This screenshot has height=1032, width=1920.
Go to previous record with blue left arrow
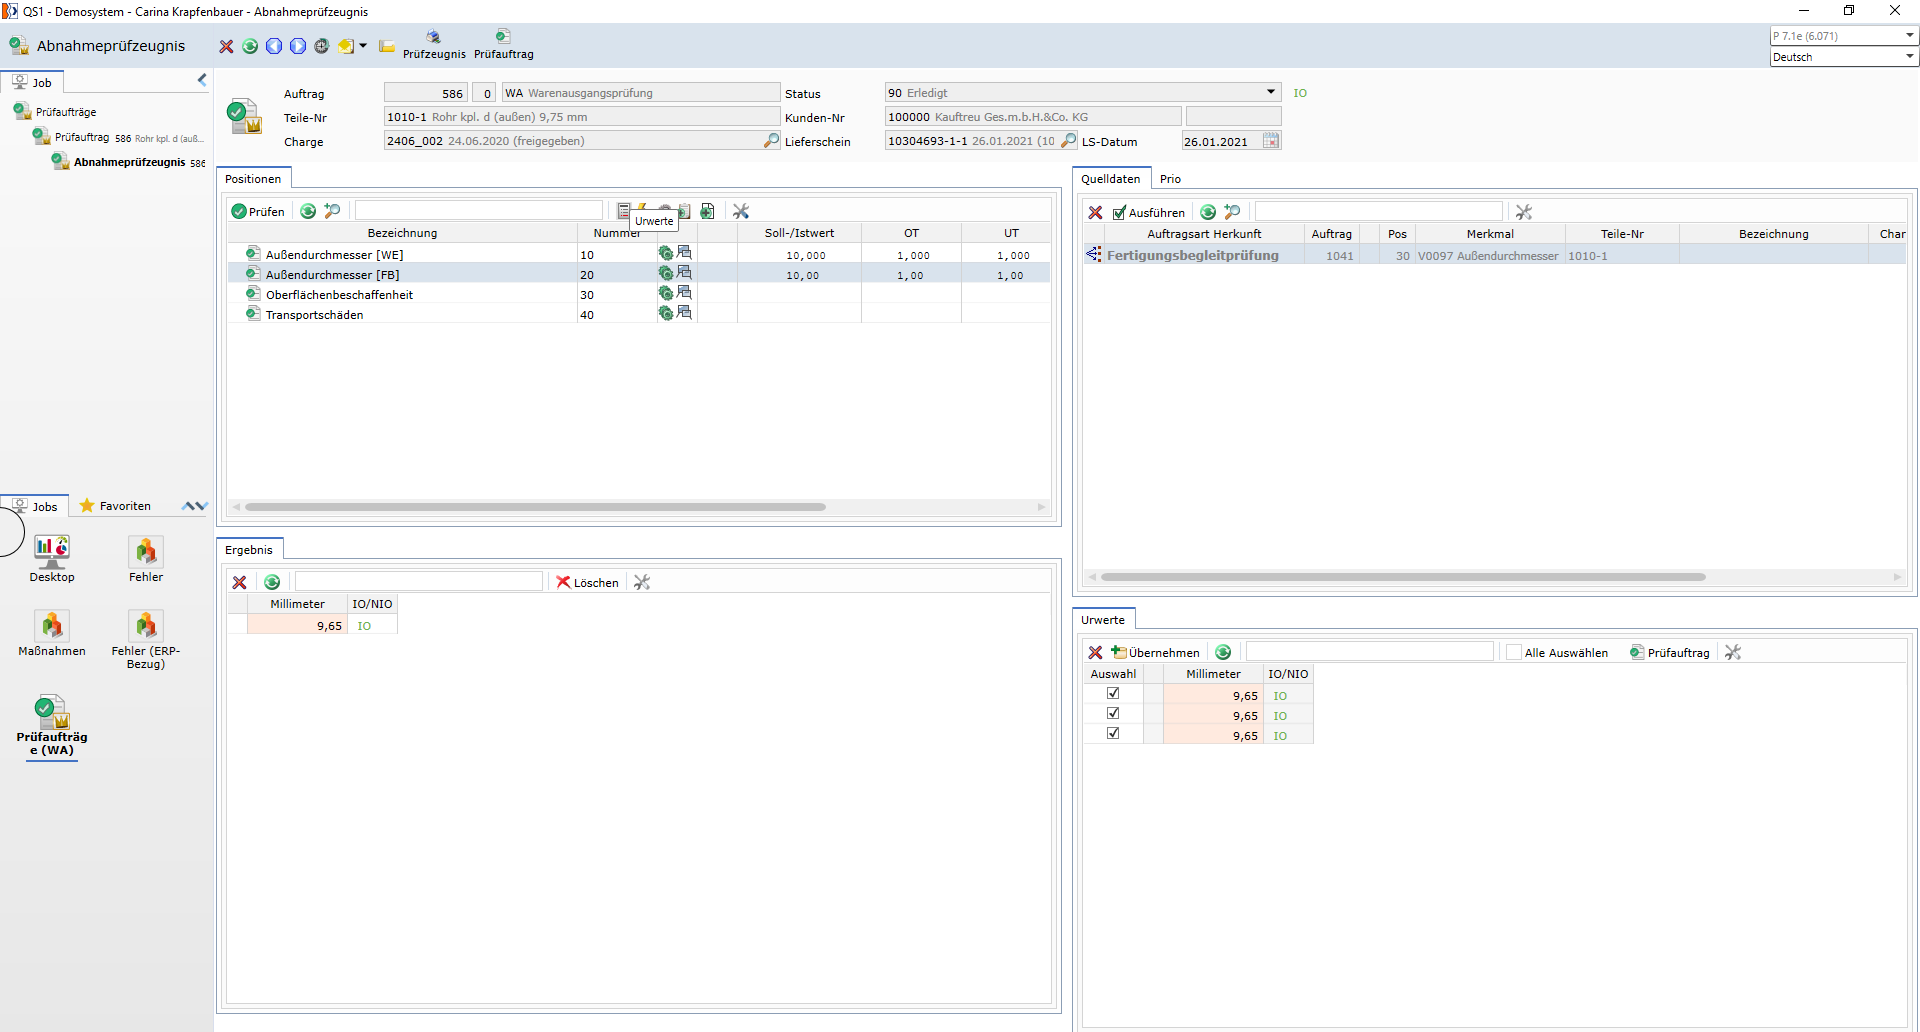coord(274,46)
